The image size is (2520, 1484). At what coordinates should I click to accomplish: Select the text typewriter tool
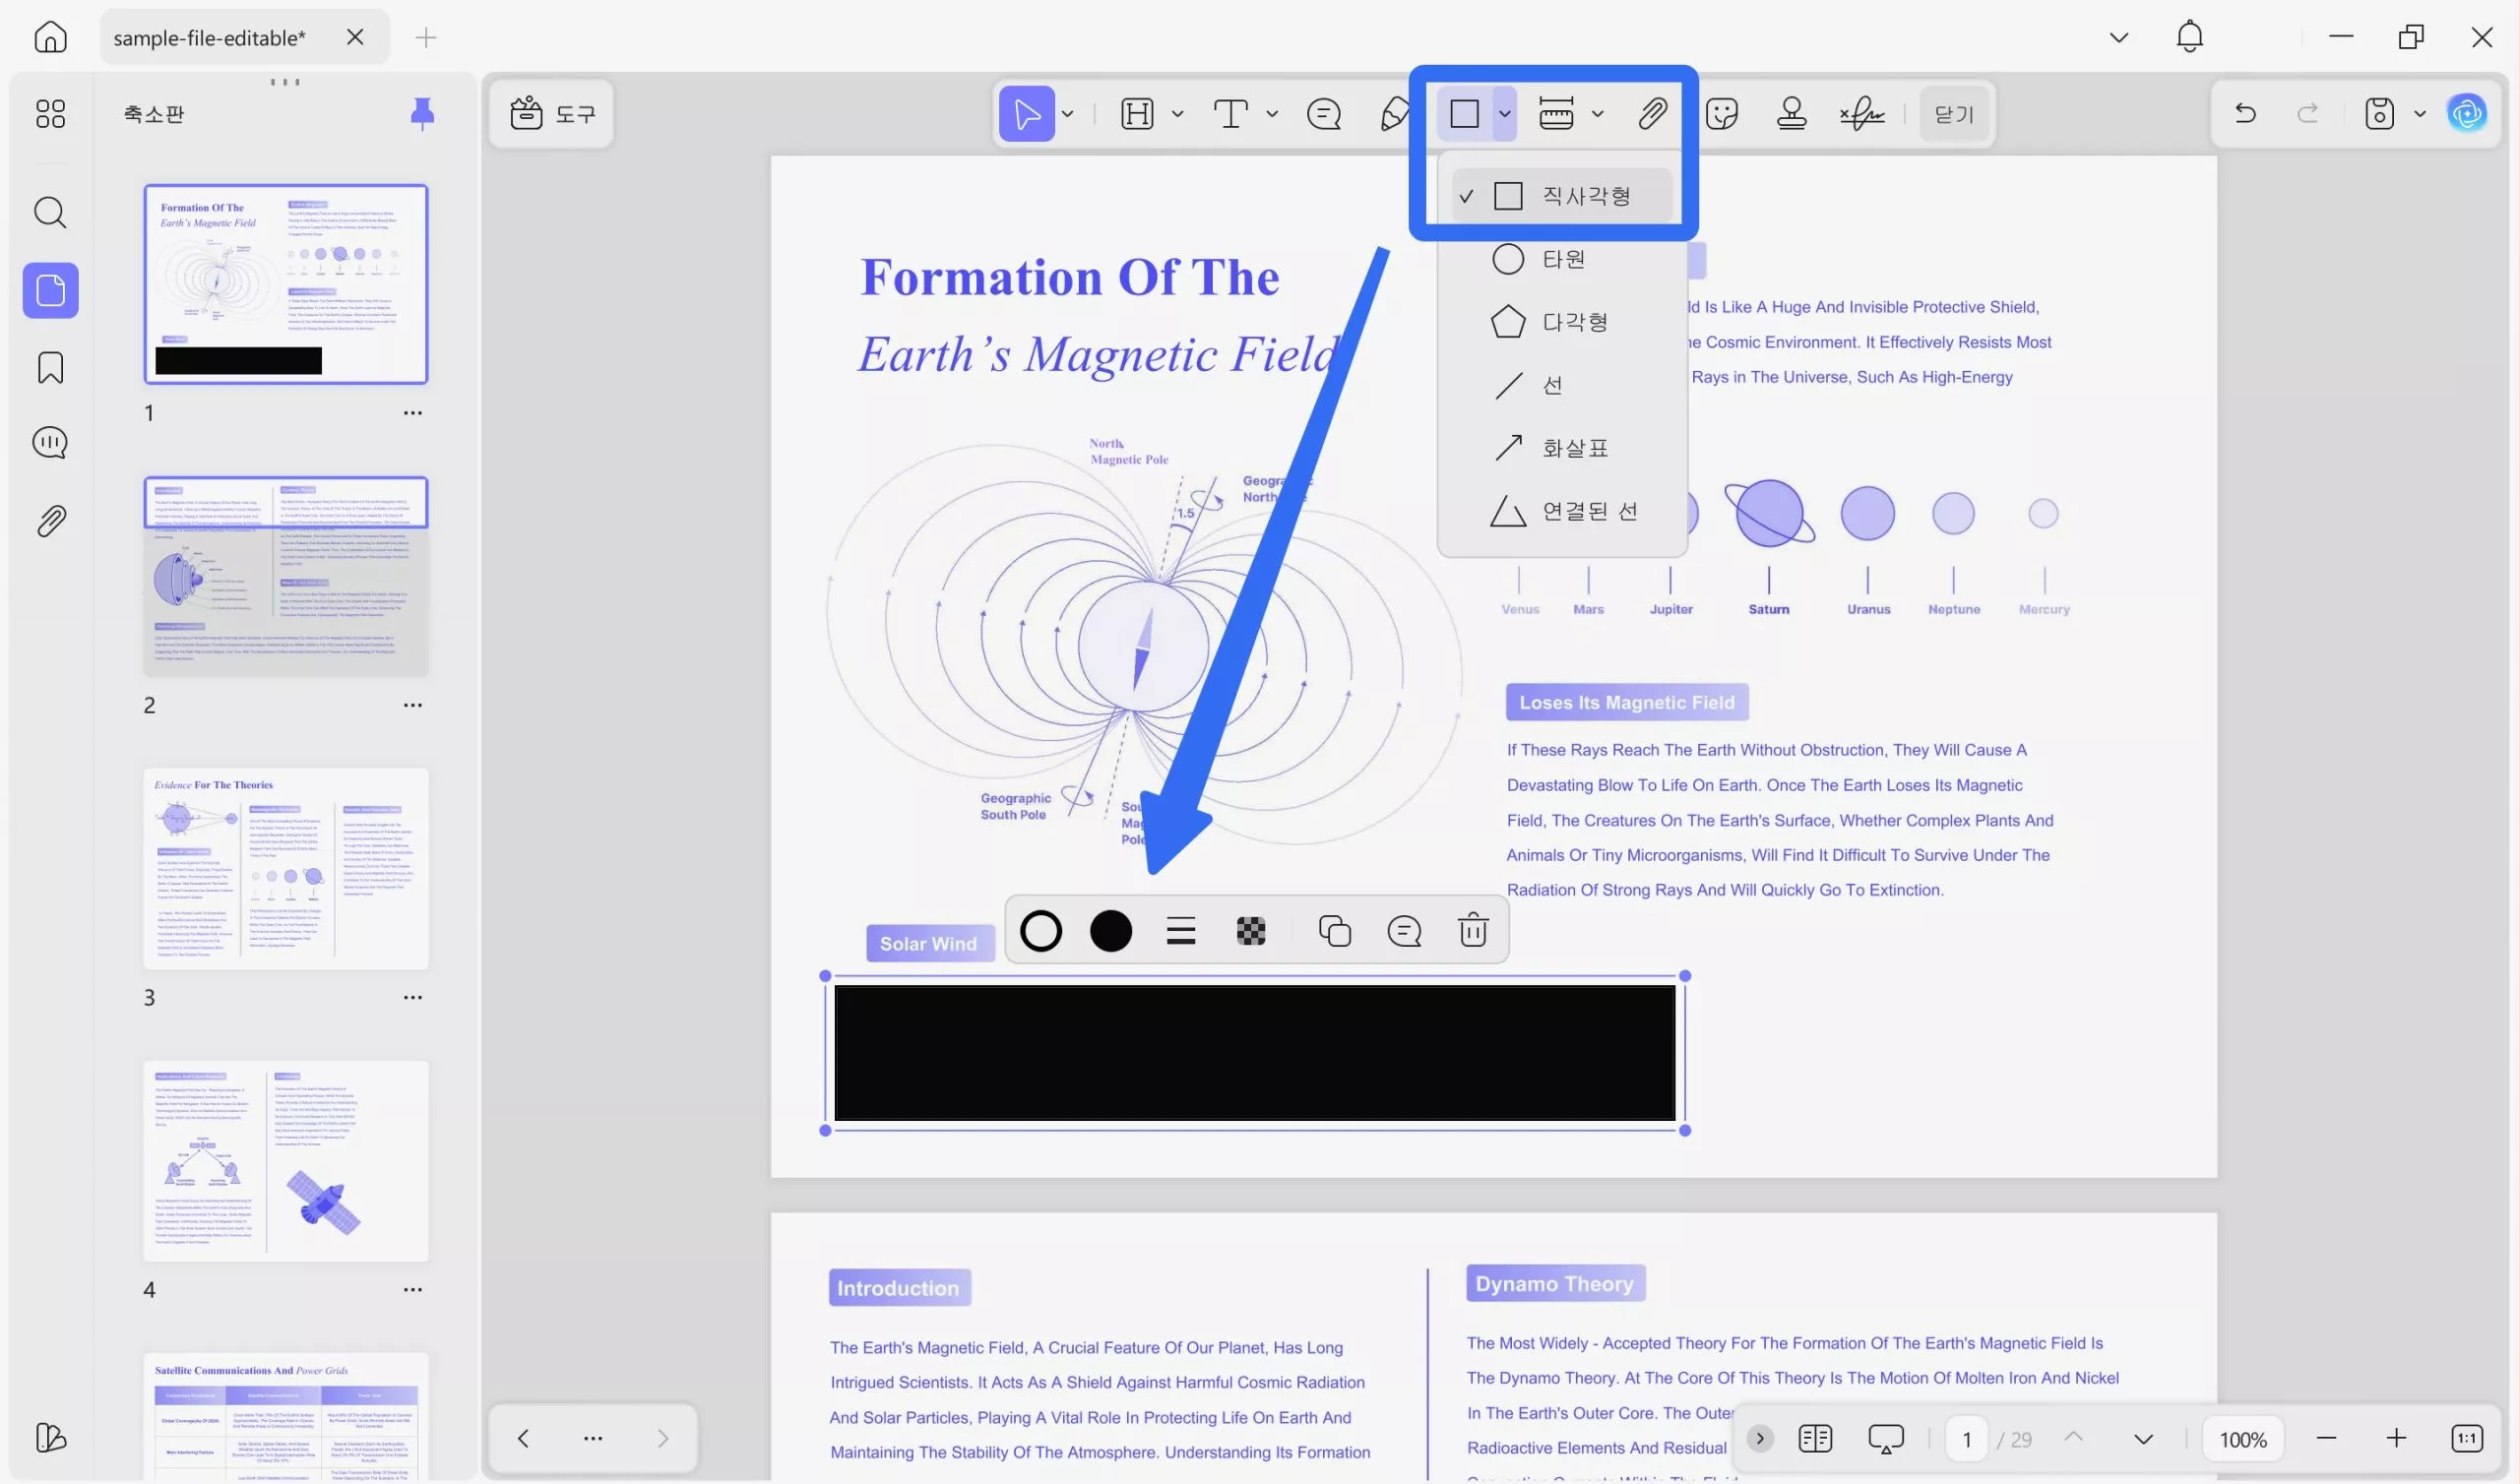[x=1230, y=114]
